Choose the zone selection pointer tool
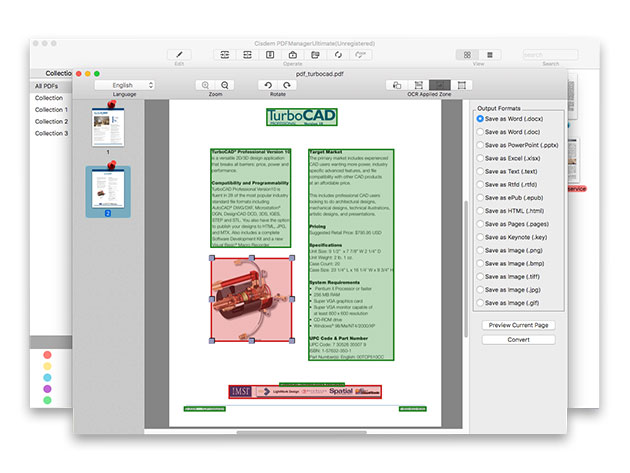The image size is (630, 473). [x=397, y=85]
